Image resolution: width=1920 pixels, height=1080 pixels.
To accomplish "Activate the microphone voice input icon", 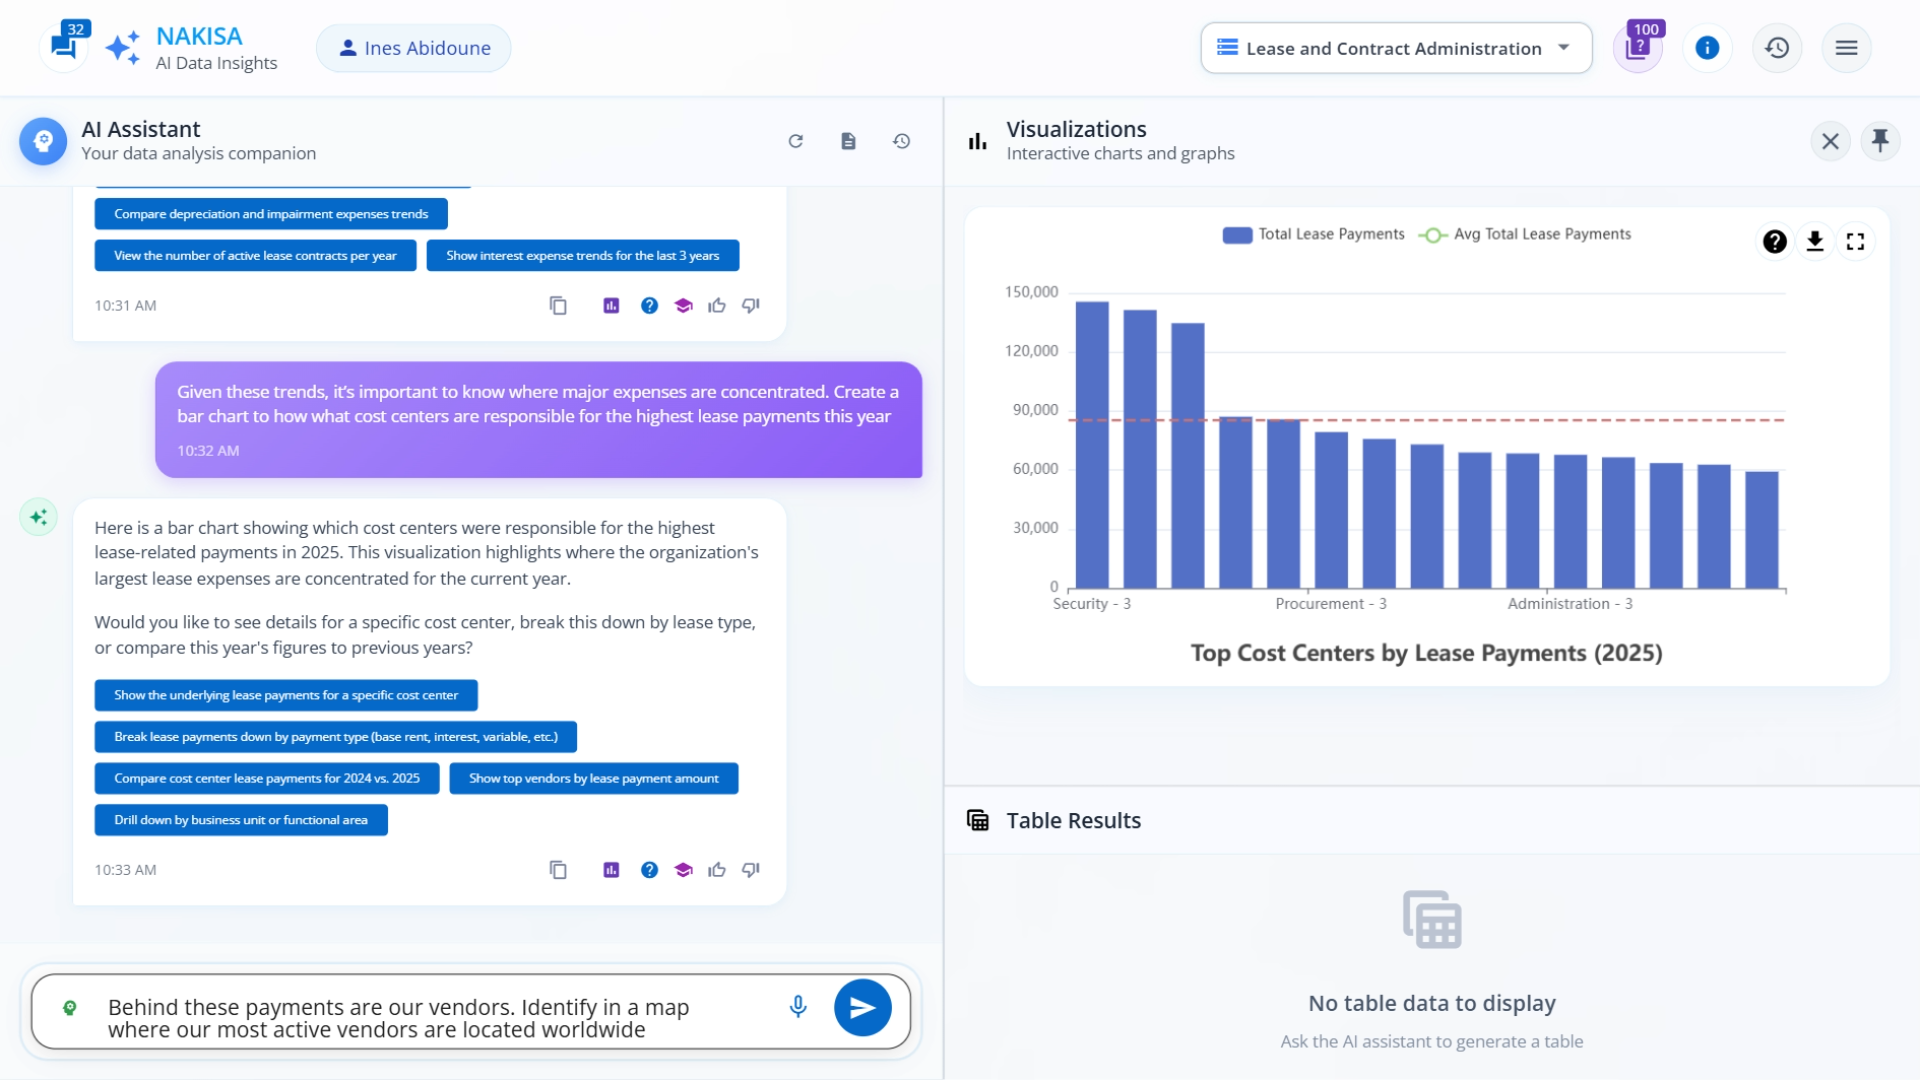I will [798, 1007].
